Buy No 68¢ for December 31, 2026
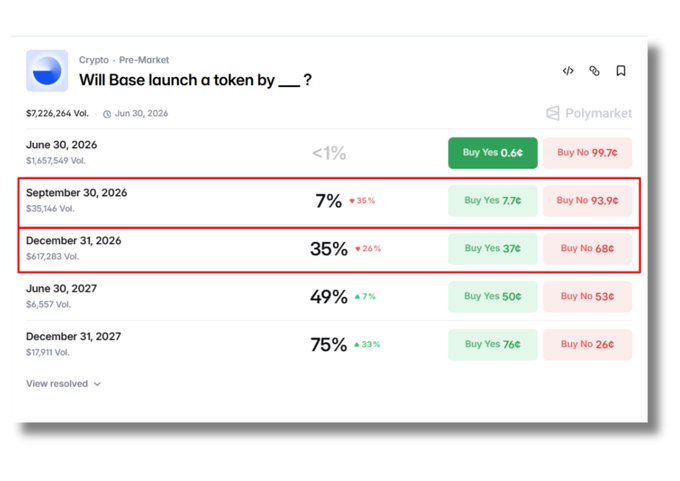The height and width of the screenshot is (481, 680). 587,249
